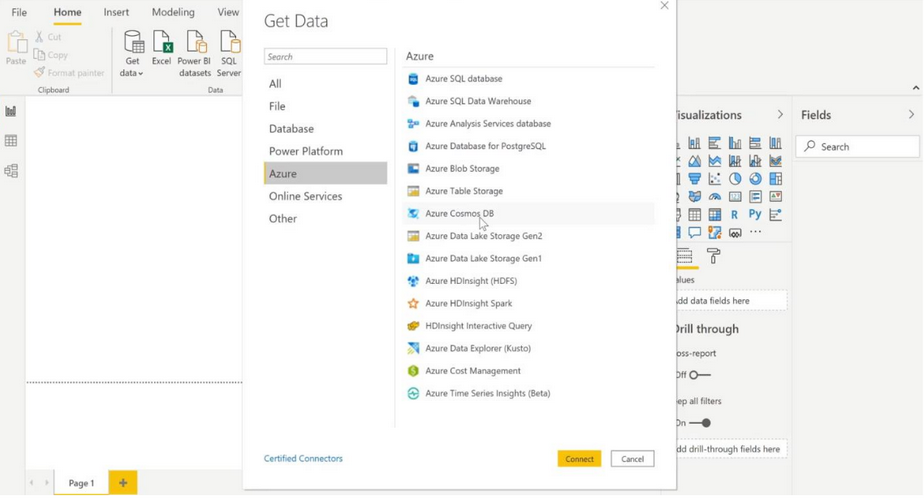Select the multi-row card visualization
This screenshot has height=498, width=924.
[755, 197]
